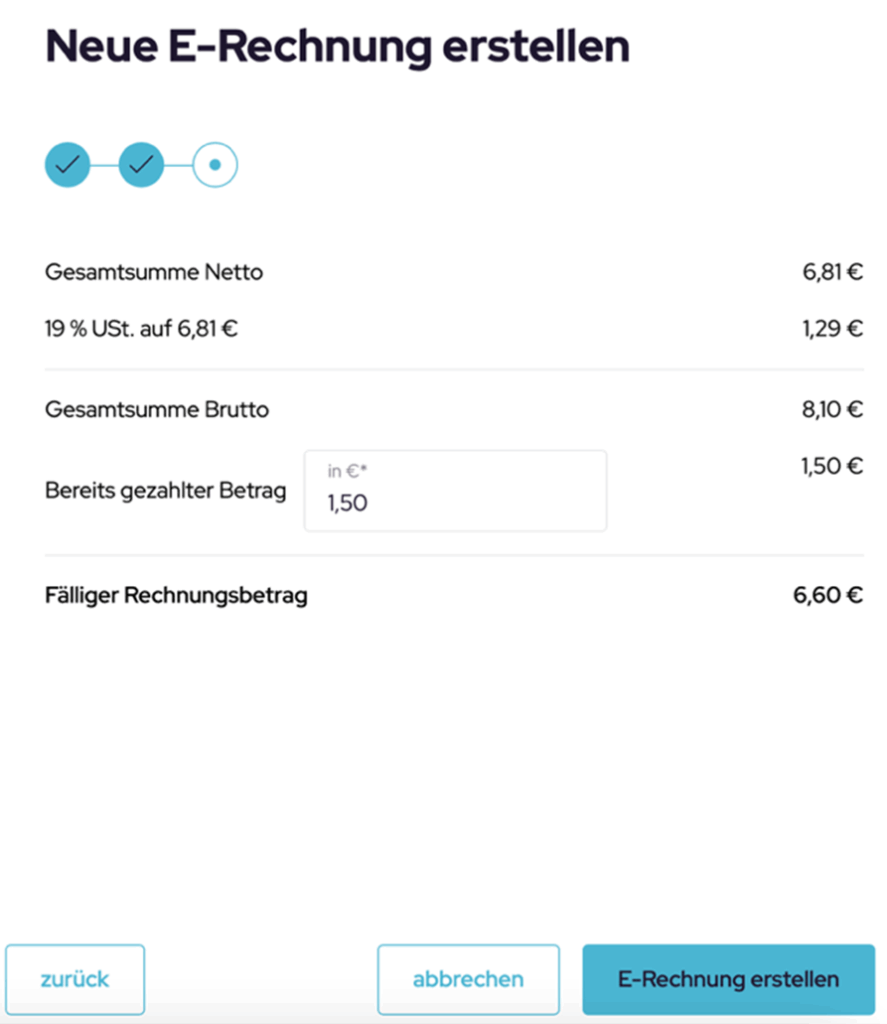Focus the 'in €' paid amount field
This screenshot has height=1024, width=887.
[455, 490]
